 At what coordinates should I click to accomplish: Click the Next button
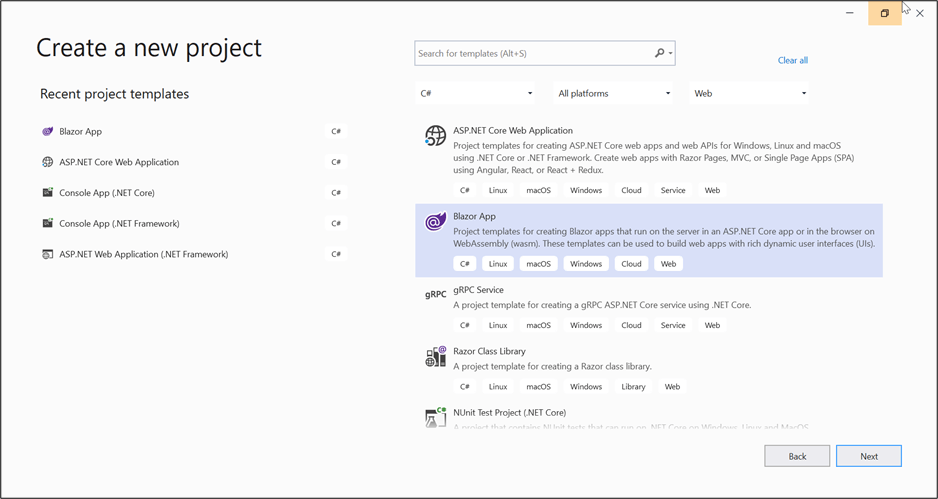(868, 456)
